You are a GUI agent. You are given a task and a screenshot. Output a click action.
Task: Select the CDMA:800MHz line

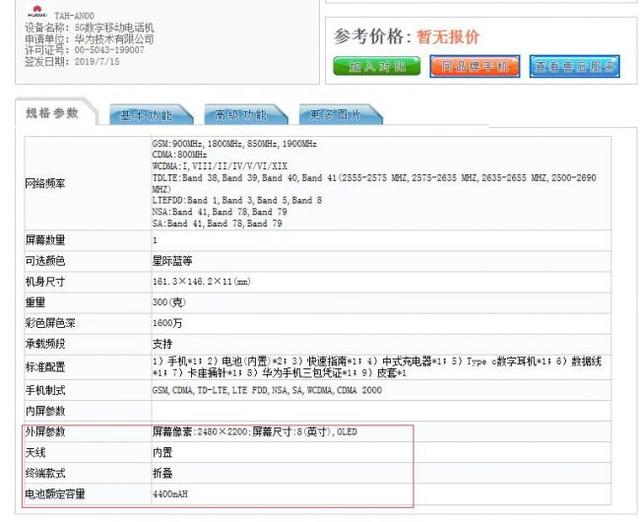(180, 155)
